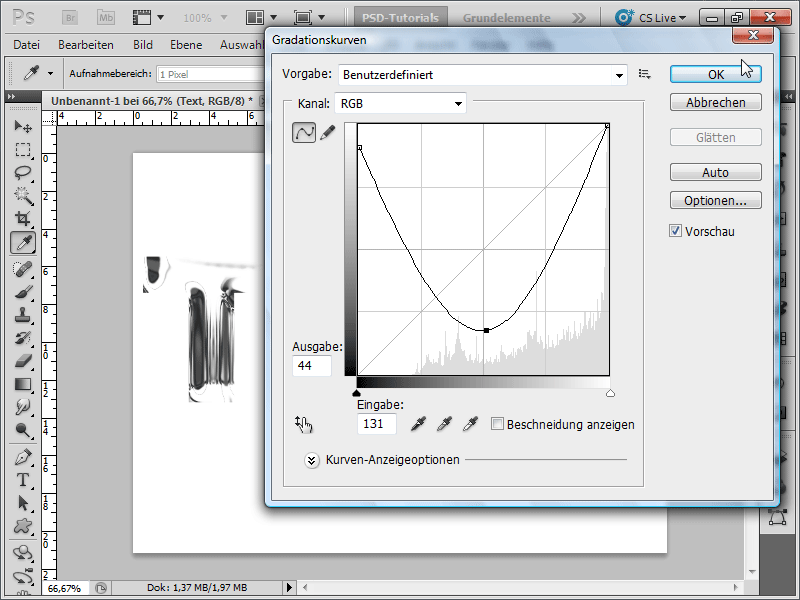
Task: Select the Path Selection tool
Action: click(23, 503)
